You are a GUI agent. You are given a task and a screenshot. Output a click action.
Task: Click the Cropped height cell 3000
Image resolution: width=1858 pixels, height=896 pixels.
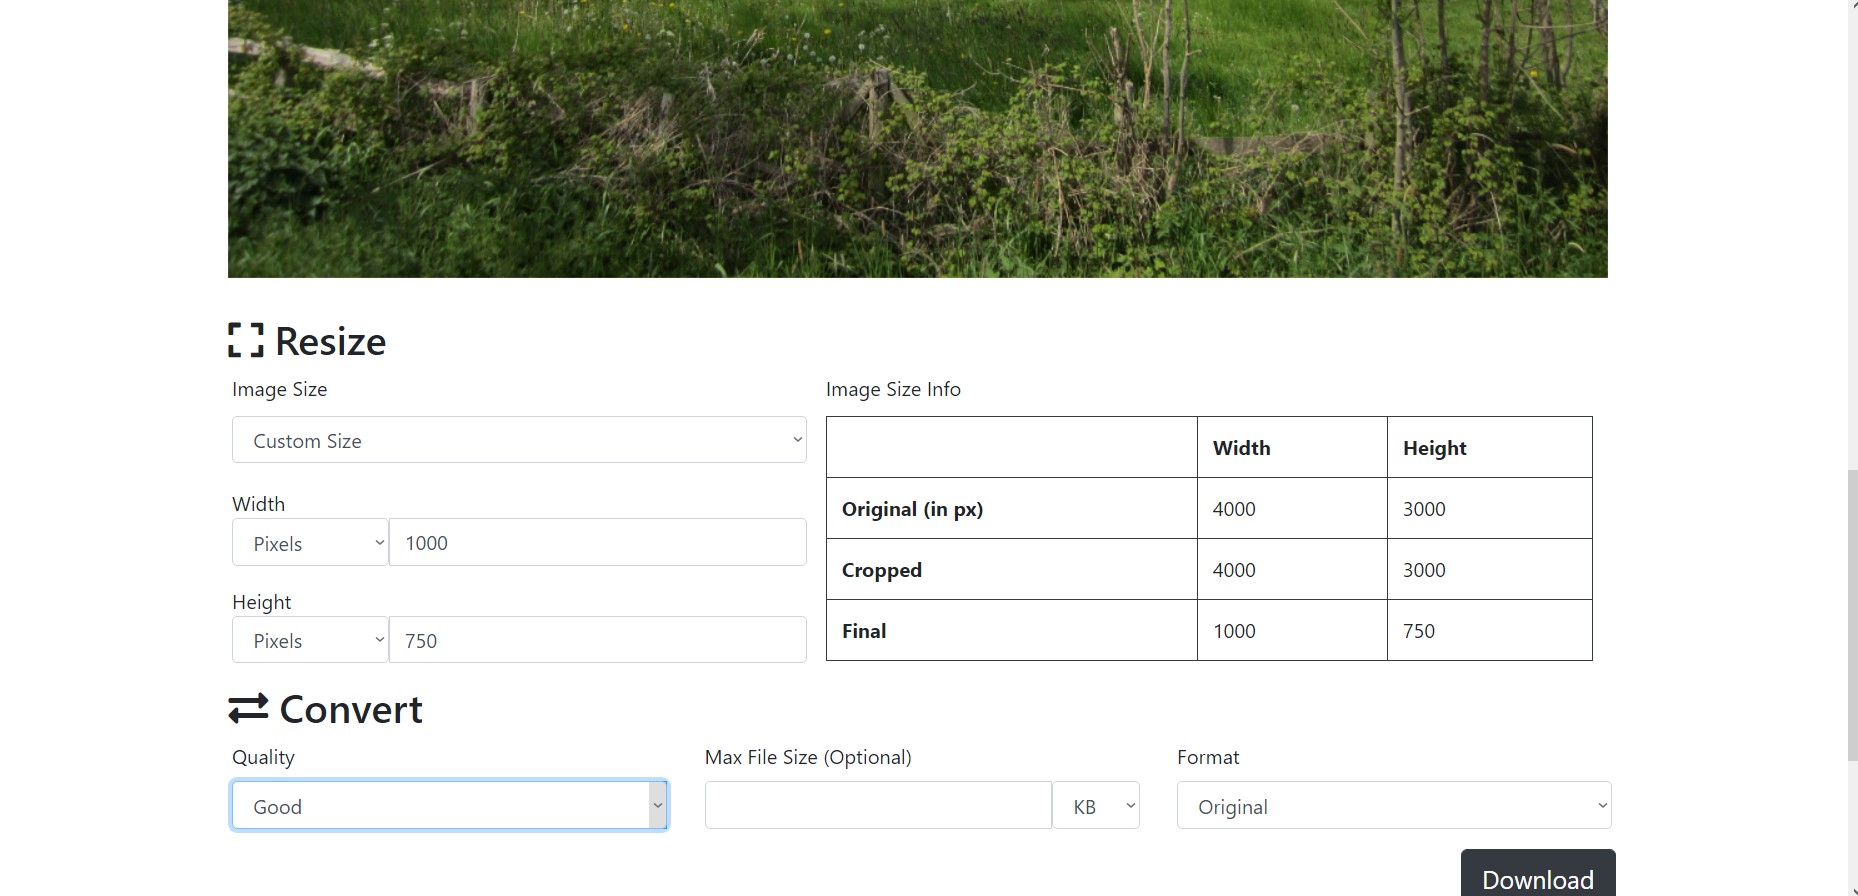click(1490, 570)
